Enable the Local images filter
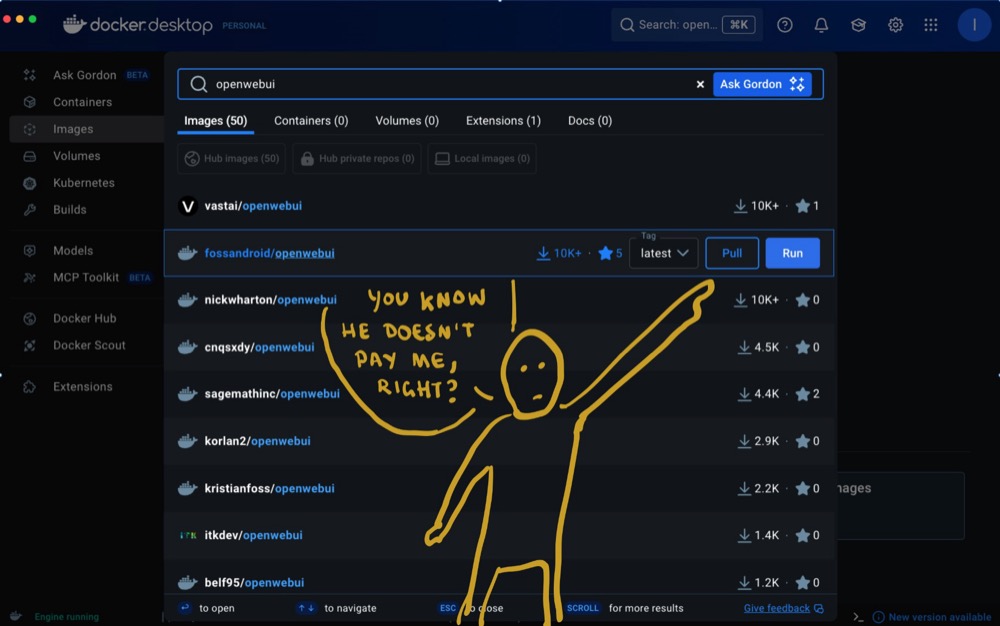1000x626 pixels. click(481, 158)
